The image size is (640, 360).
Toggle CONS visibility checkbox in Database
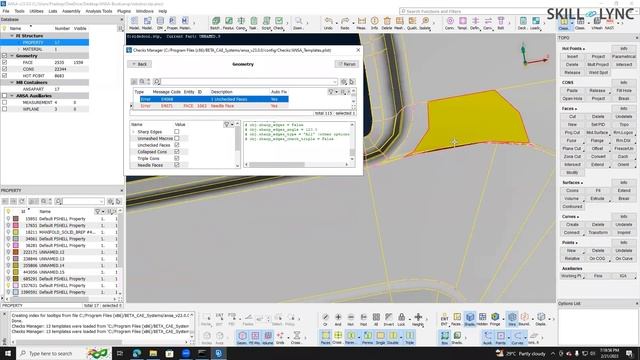[4, 69]
